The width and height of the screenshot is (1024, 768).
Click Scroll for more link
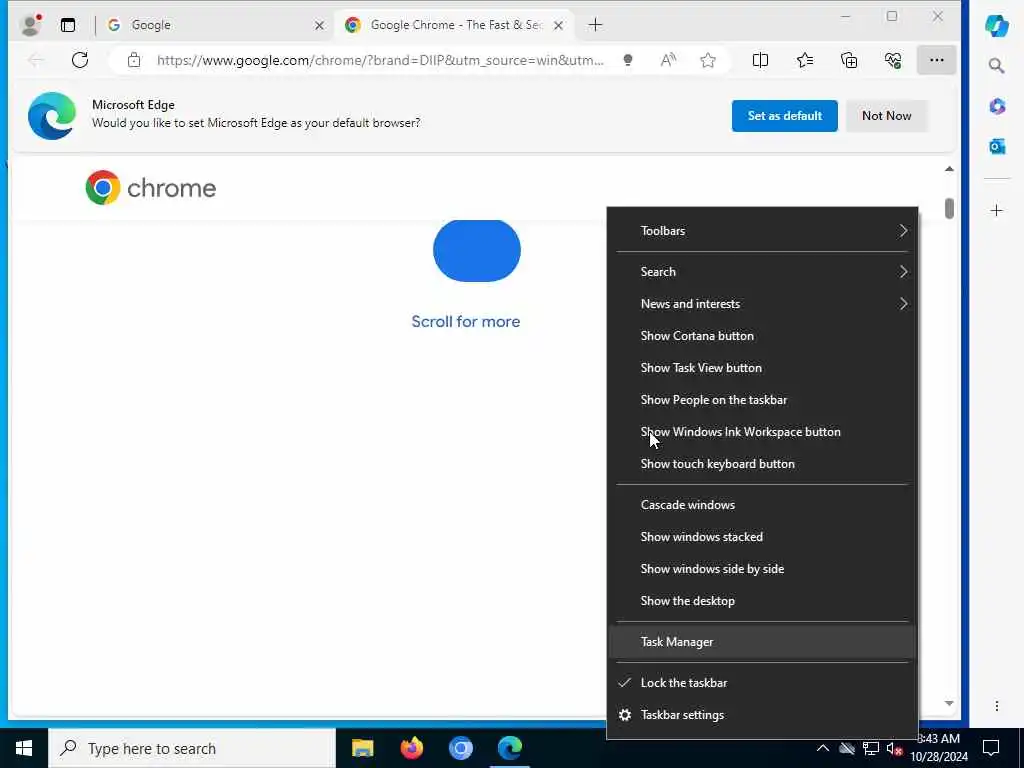(466, 321)
